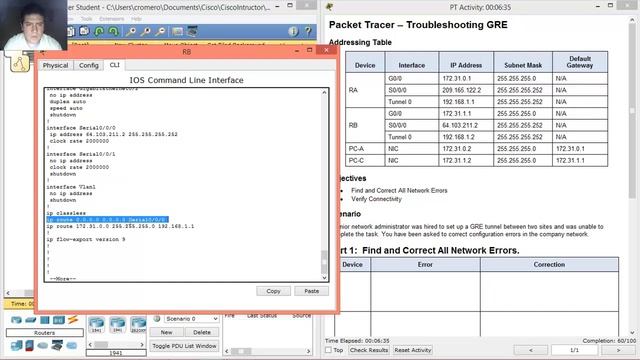
Task: Open the Tools menu
Action: 87,19
